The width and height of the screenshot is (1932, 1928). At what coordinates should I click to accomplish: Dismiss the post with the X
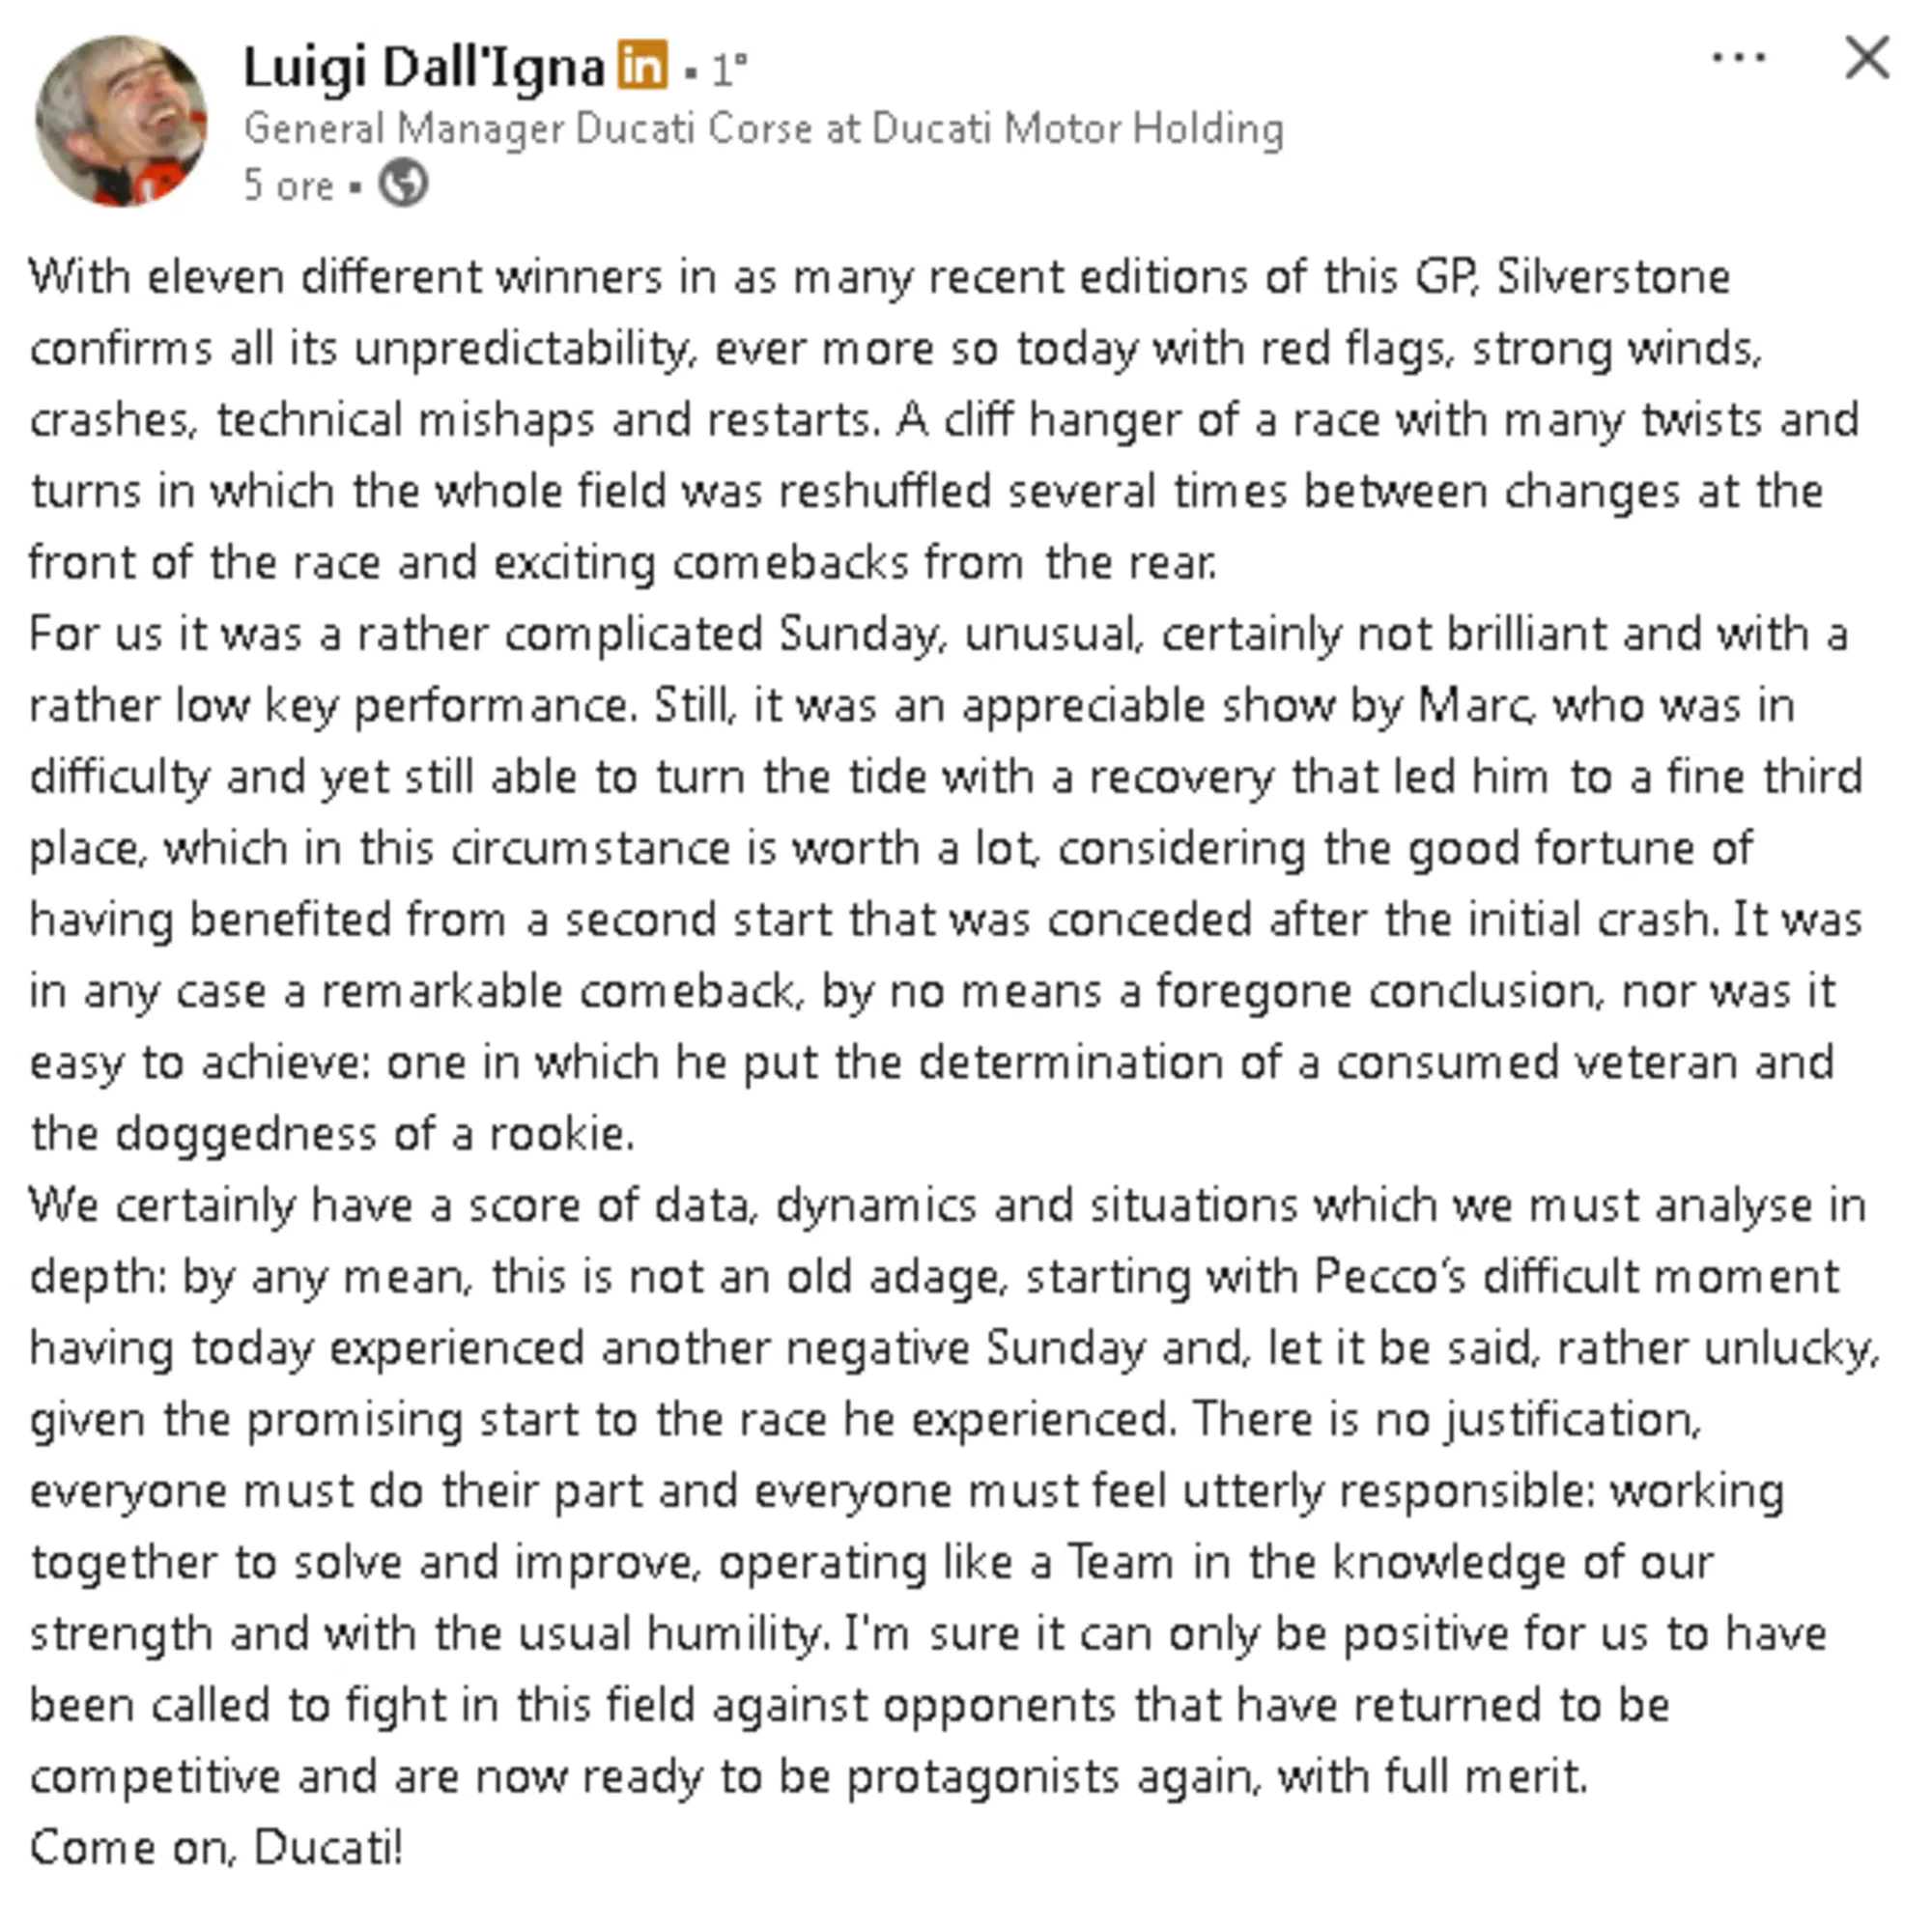(x=1866, y=58)
